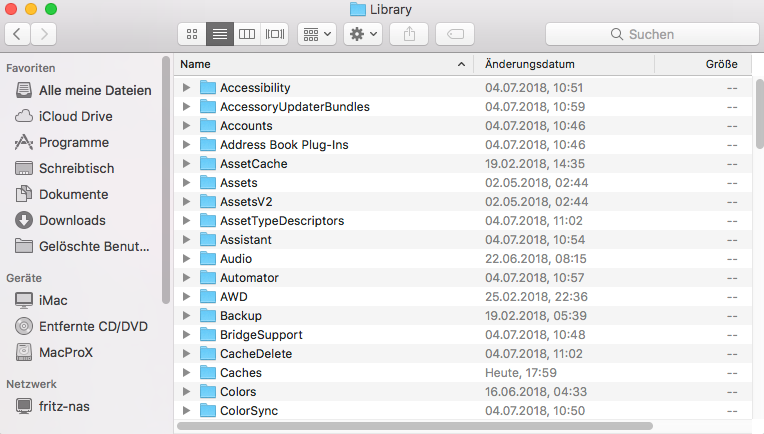Sort by Name column header
Image resolution: width=764 pixels, height=434 pixels.
tap(324, 64)
